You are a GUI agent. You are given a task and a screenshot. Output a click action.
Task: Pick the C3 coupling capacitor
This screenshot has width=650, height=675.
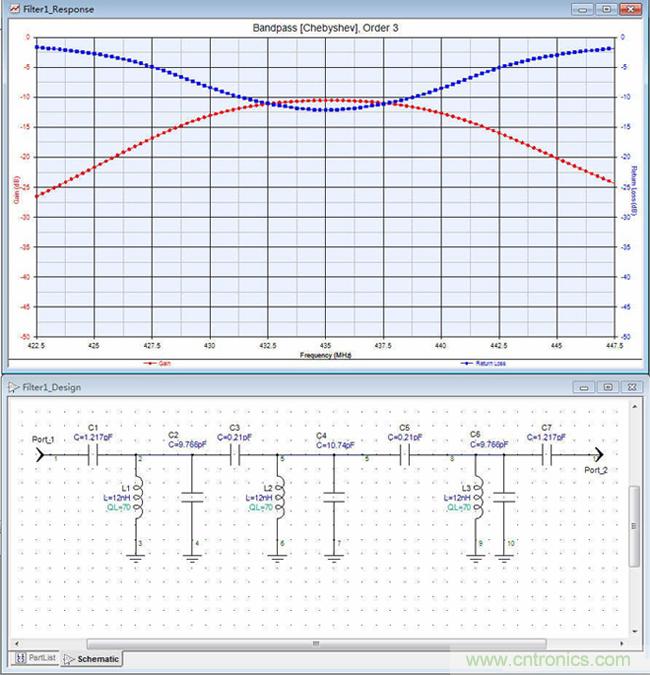point(235,455)
